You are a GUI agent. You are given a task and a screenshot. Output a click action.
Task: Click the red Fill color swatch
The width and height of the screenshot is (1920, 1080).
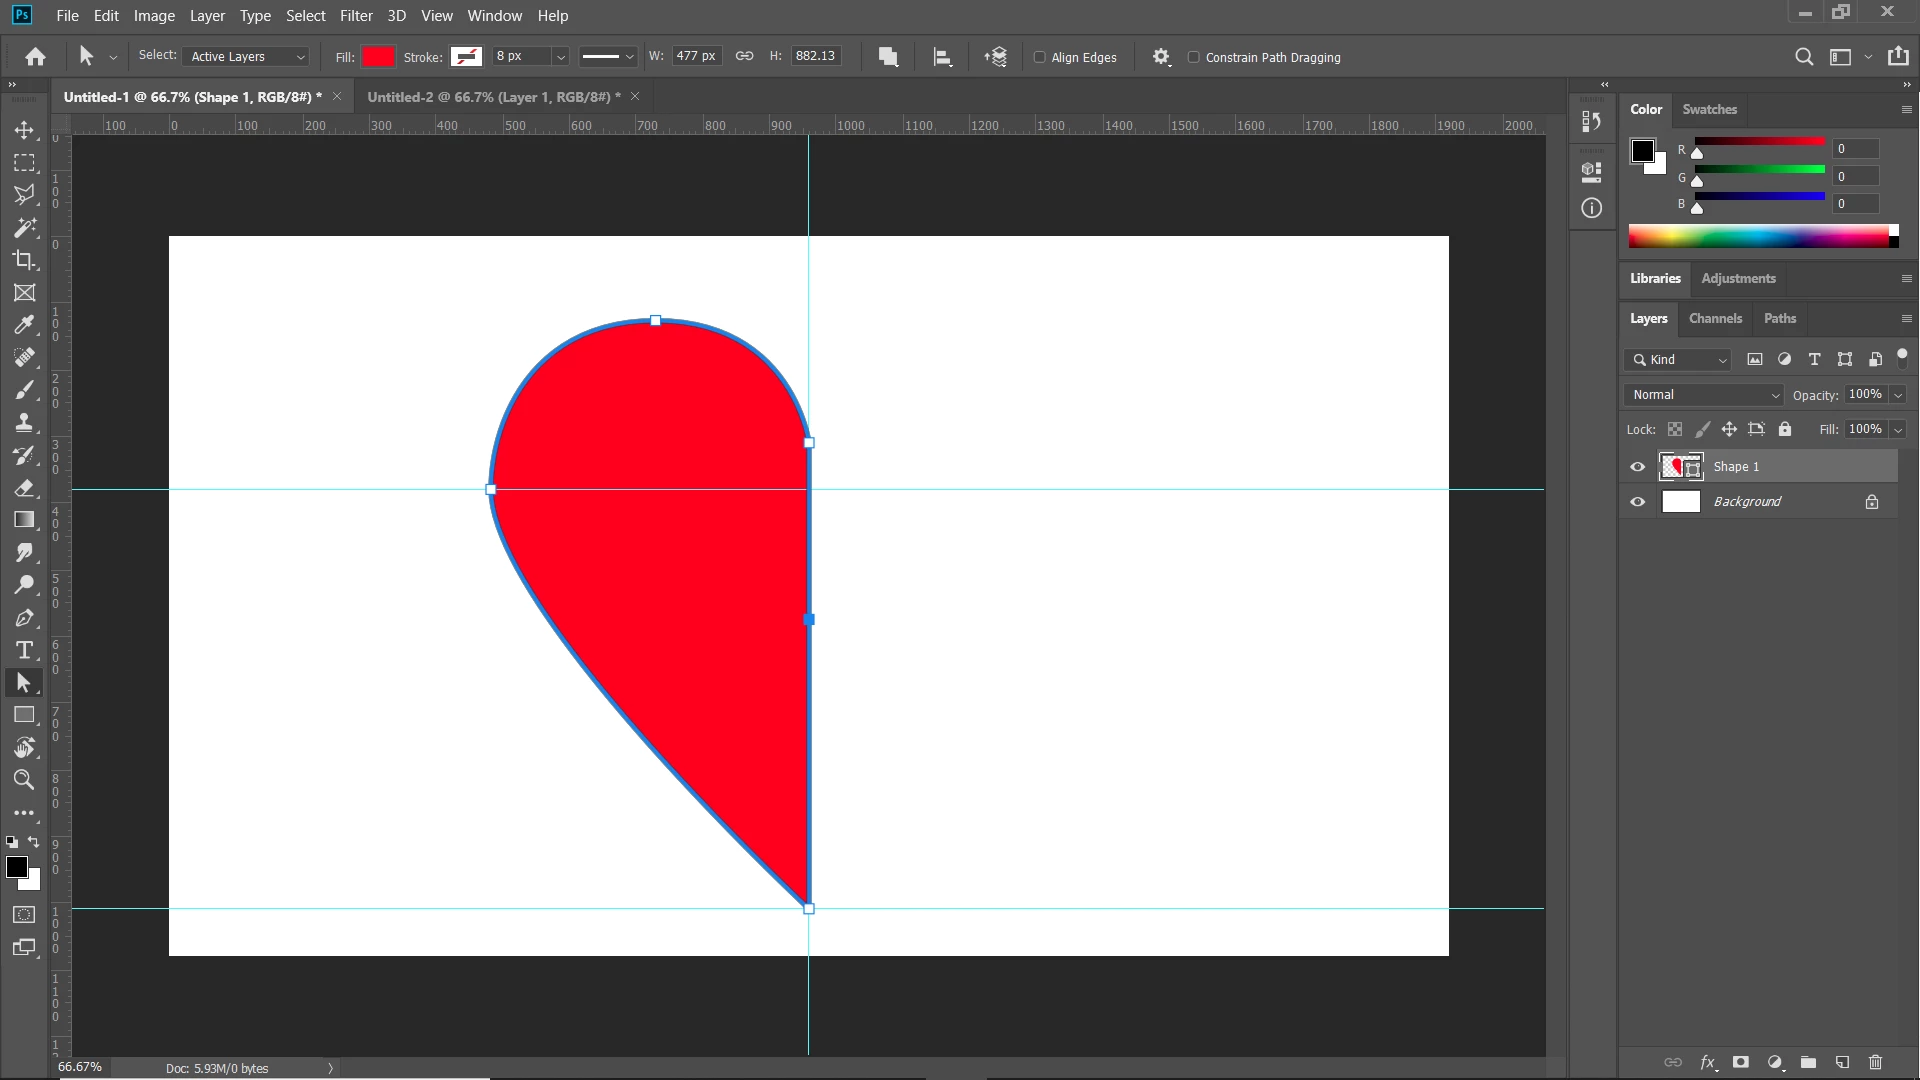pyautogui.click(x=378, y=57)
